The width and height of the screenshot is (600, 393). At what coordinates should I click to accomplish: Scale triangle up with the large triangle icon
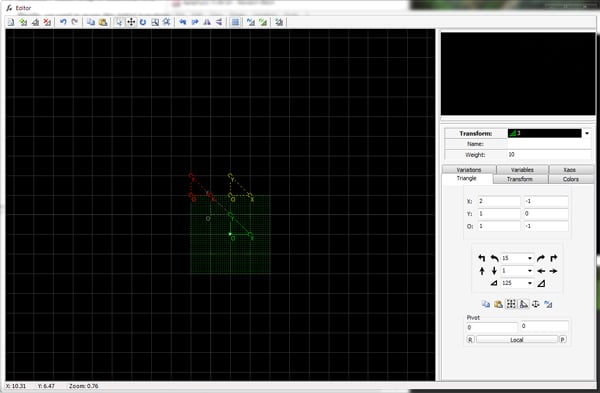click(541, 284)
